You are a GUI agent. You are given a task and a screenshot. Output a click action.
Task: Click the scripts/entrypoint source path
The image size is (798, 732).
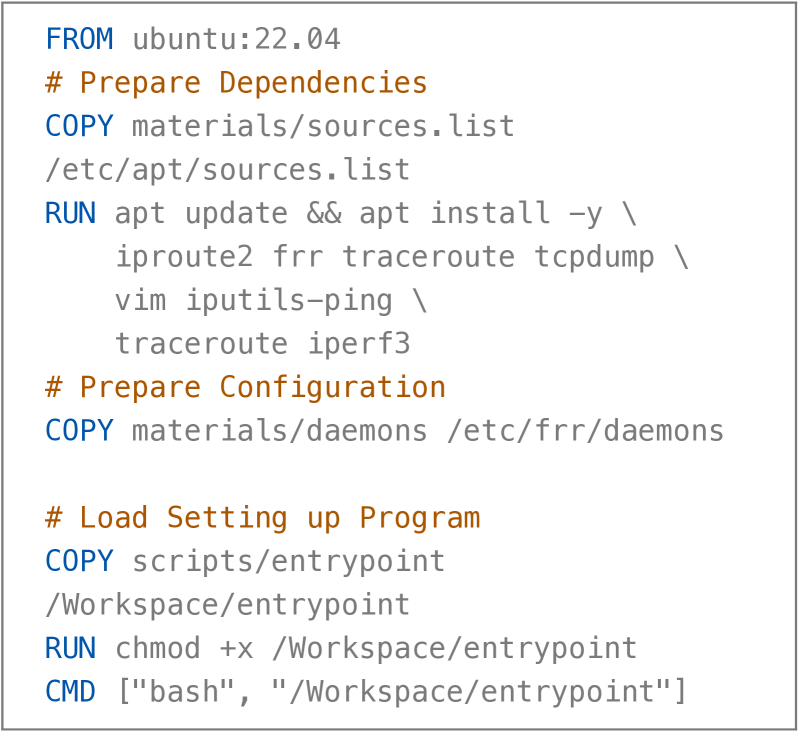(x=288, y=561)
